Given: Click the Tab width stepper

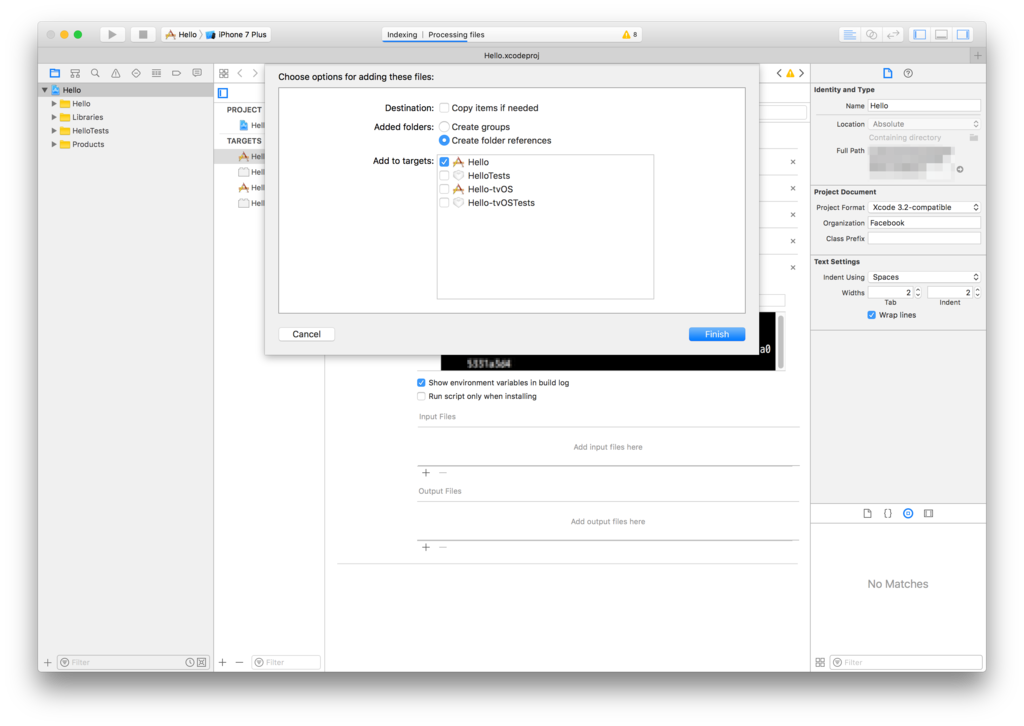Looking at the screenshot, I should (x=918, y=292).
